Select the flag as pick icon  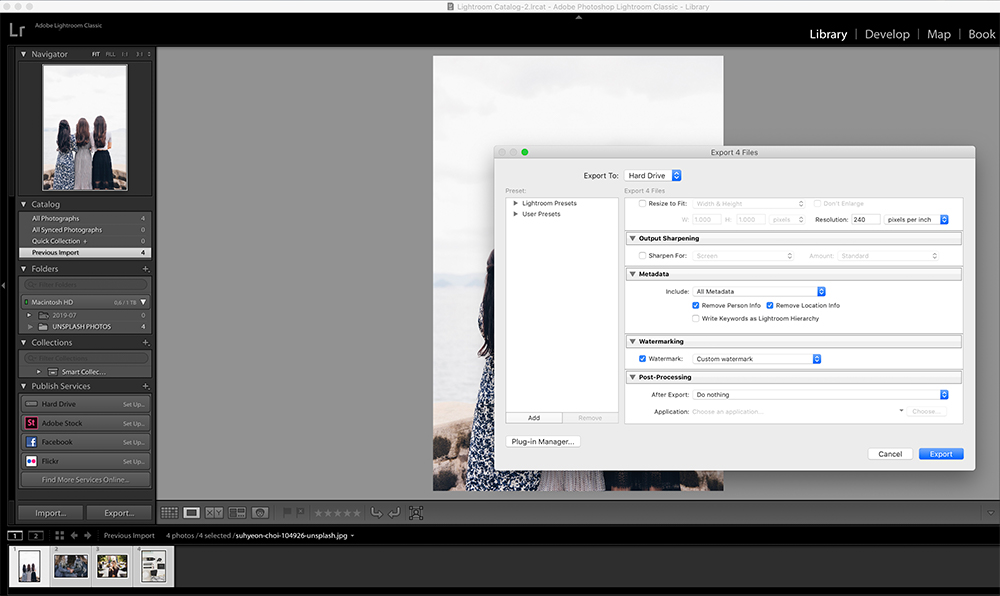point(286,512)
